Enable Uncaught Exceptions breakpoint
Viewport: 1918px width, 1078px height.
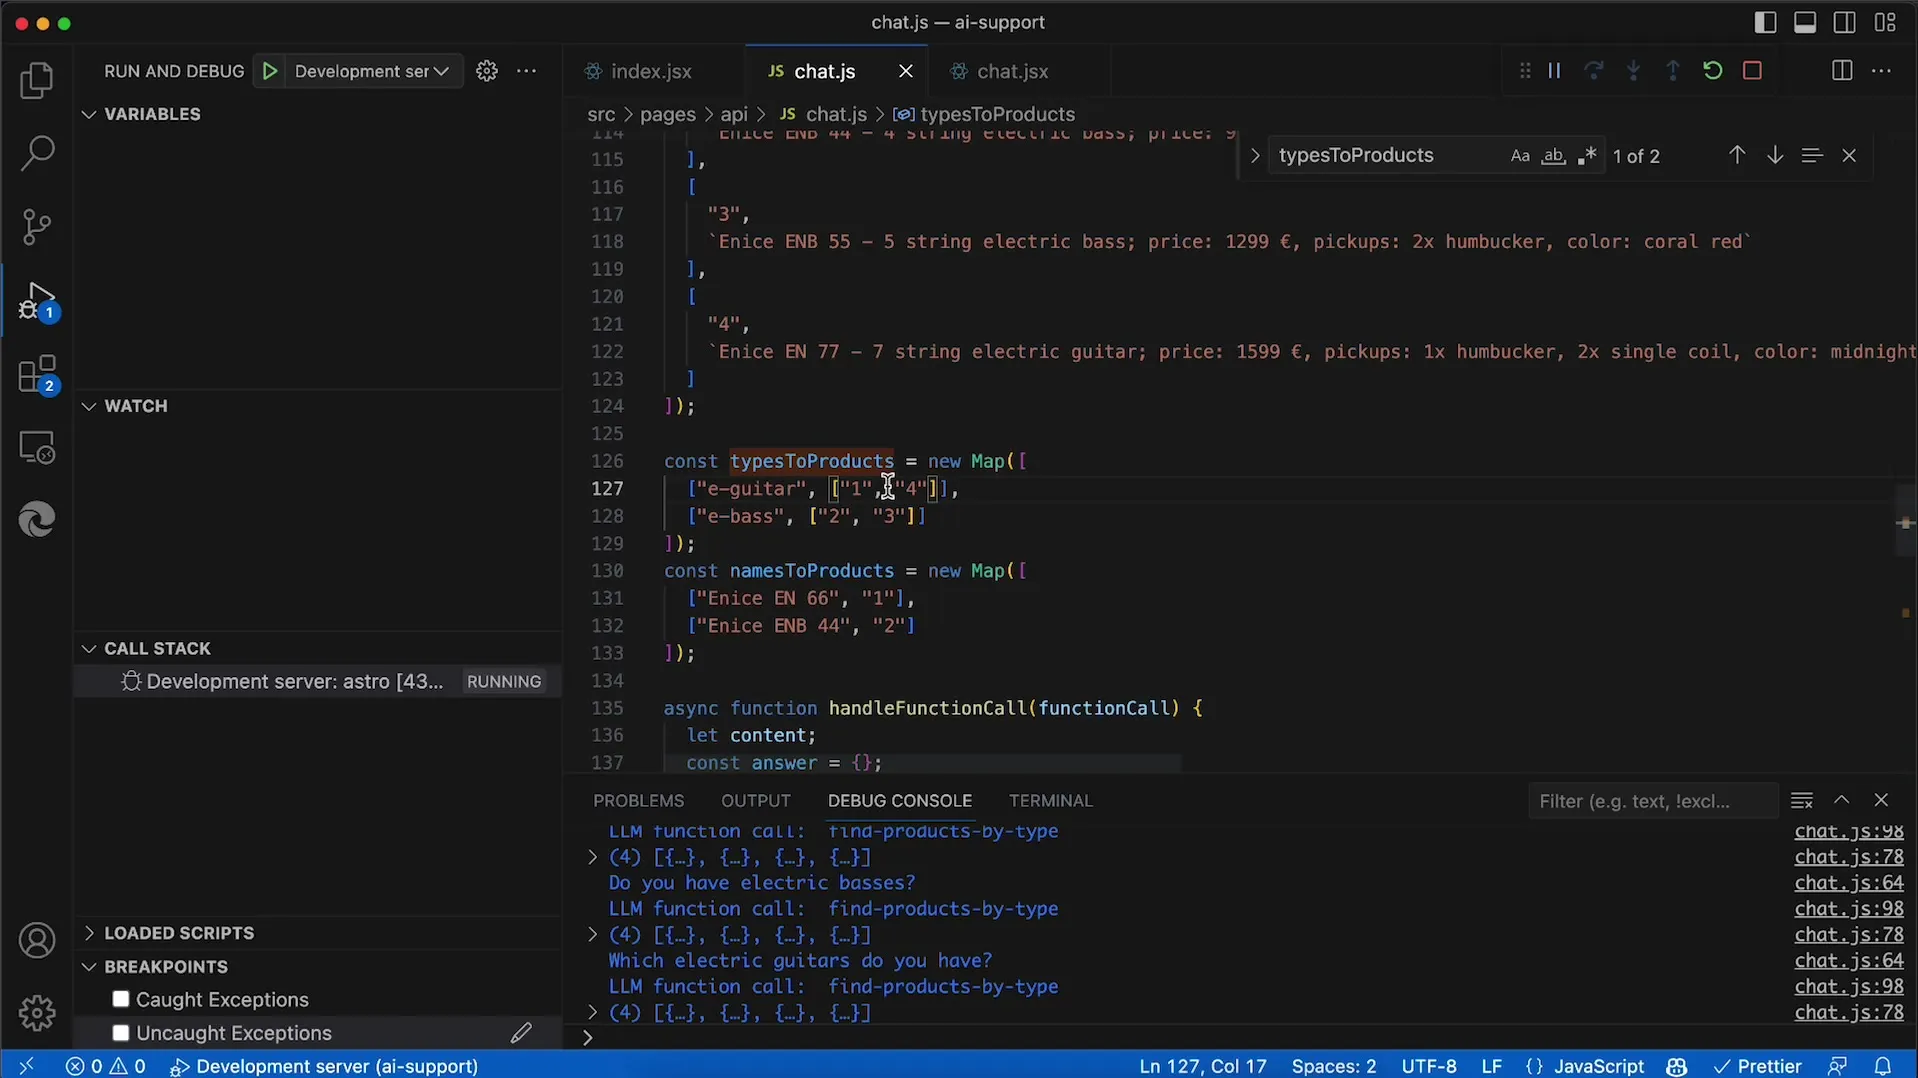121,1033
